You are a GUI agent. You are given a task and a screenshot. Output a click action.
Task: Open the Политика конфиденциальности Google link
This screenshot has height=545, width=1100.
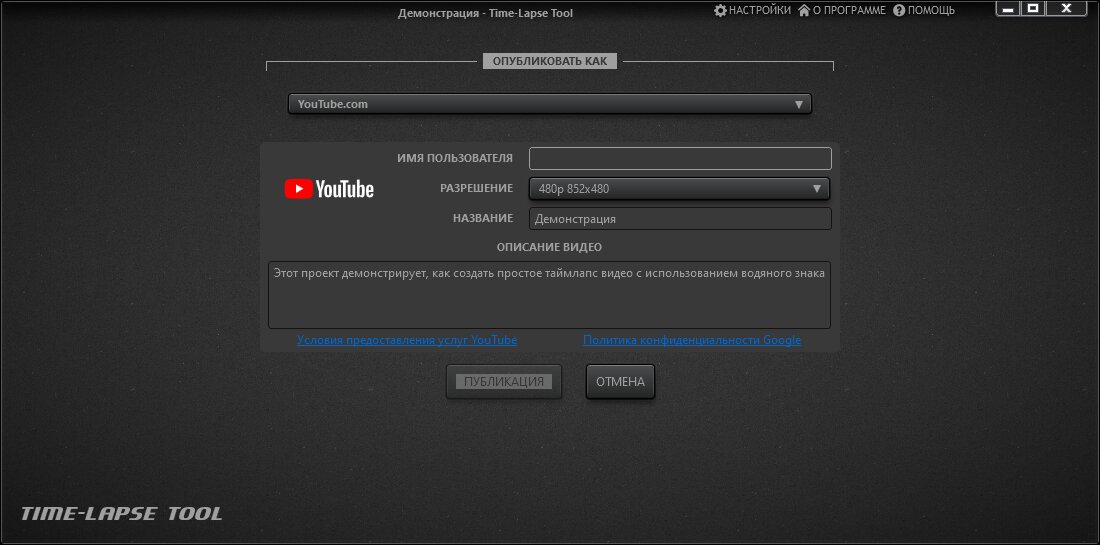[x=692, y=340]
